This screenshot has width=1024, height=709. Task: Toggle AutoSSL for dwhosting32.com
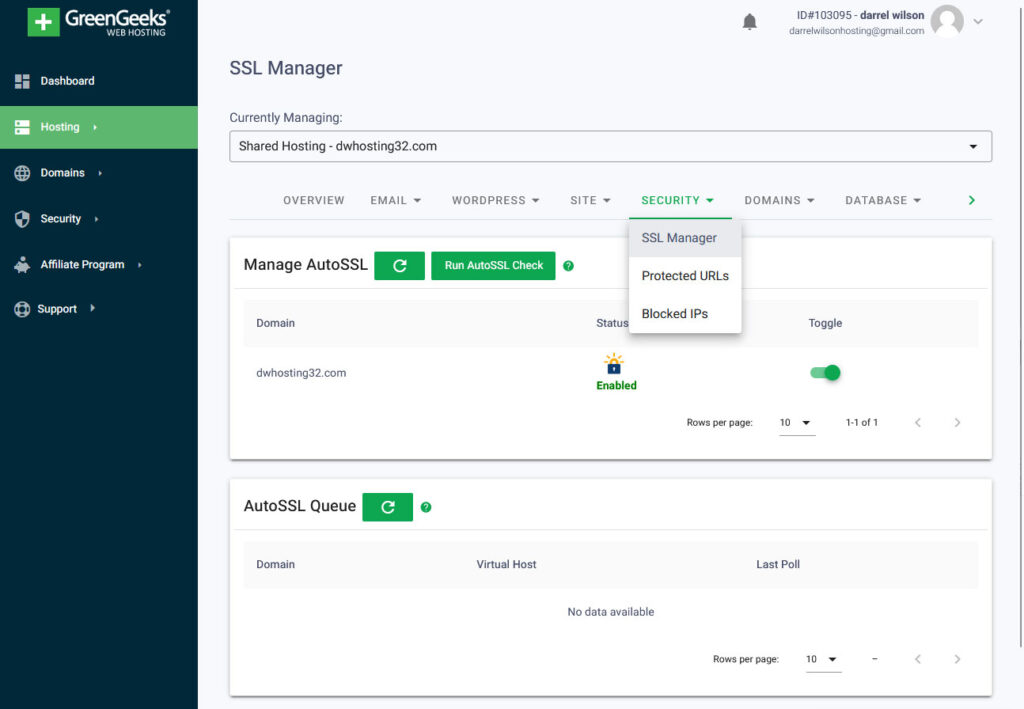[825, 373]
